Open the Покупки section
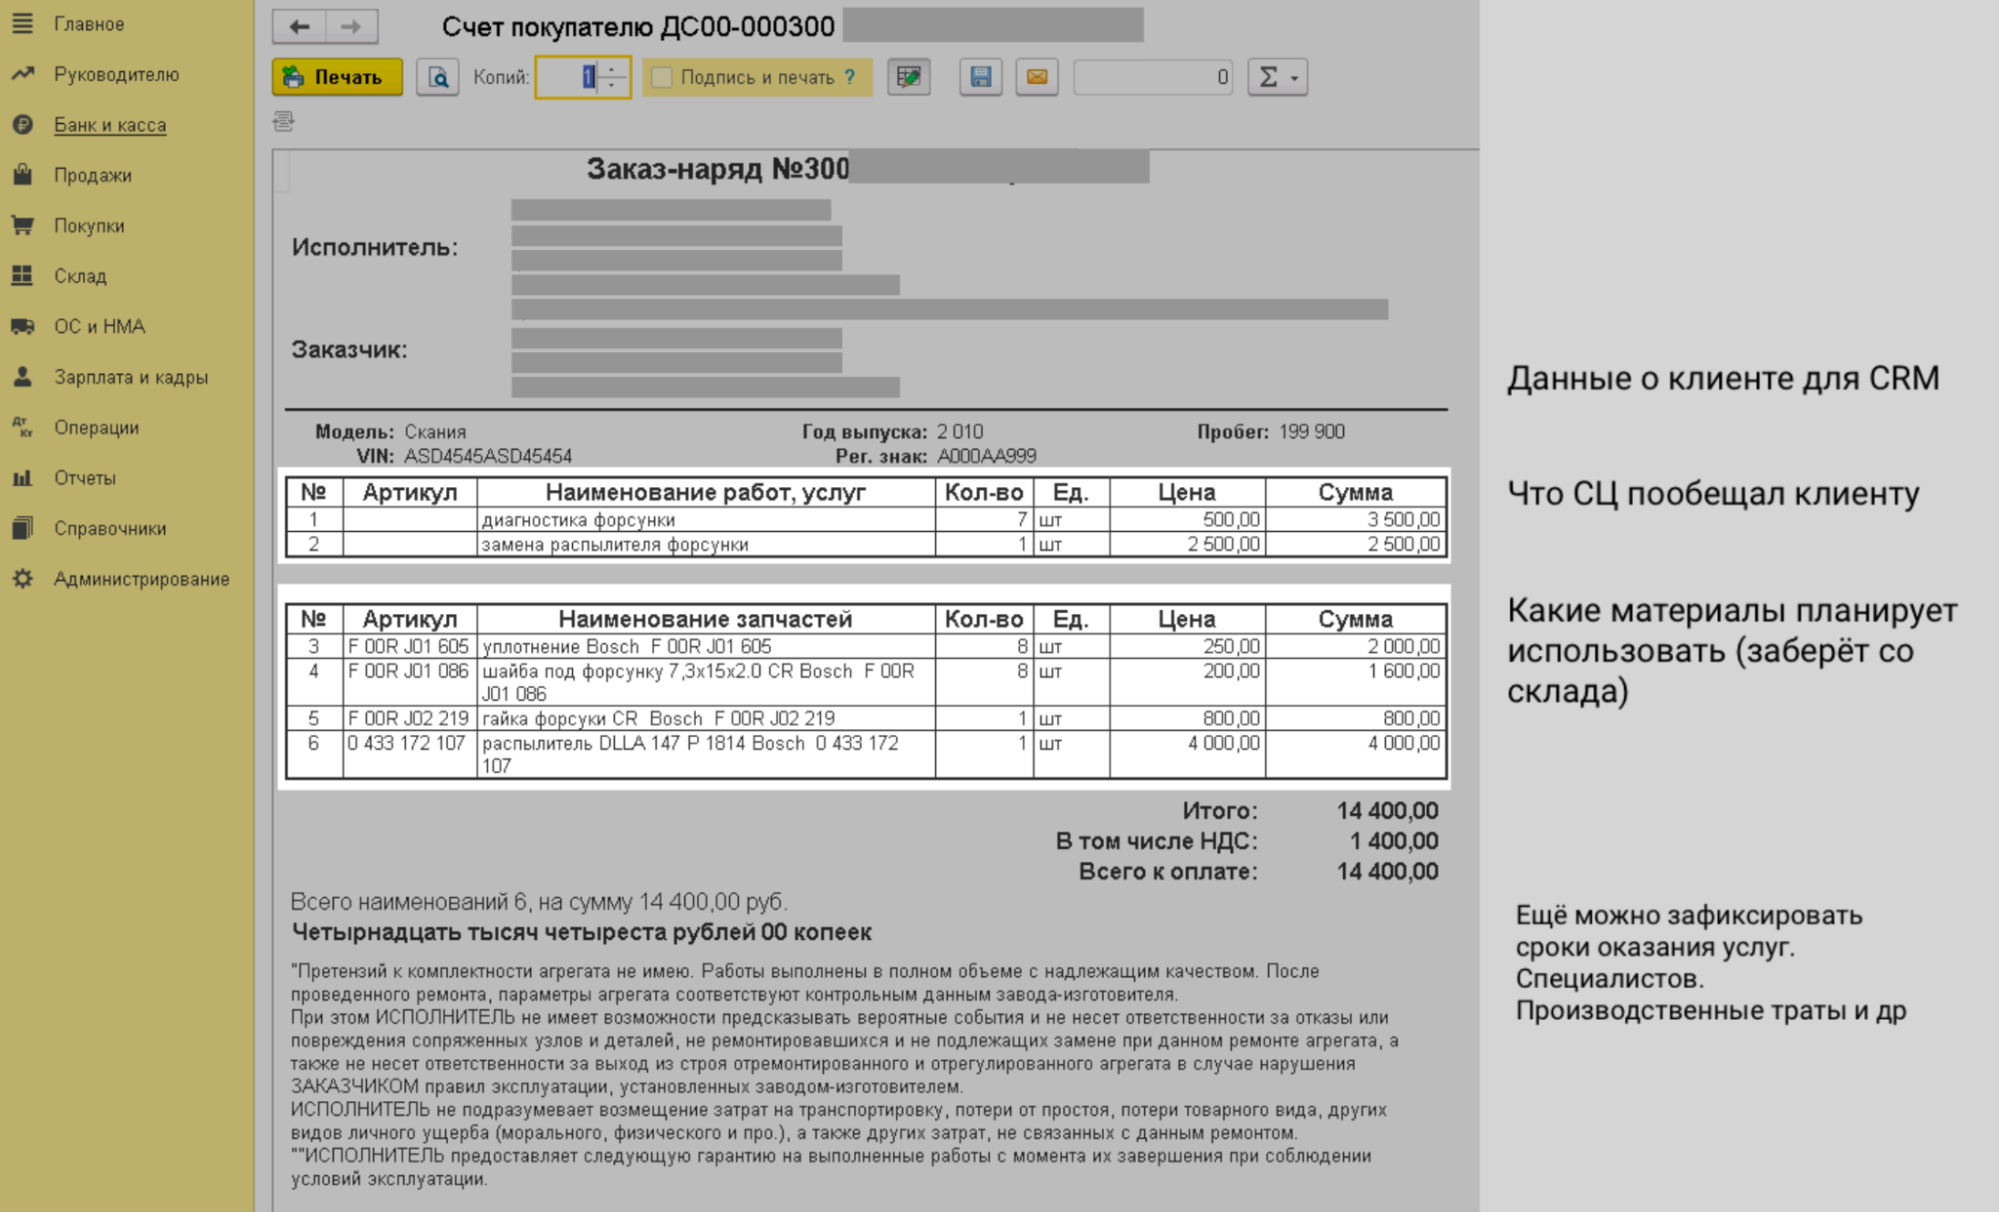 89,225
